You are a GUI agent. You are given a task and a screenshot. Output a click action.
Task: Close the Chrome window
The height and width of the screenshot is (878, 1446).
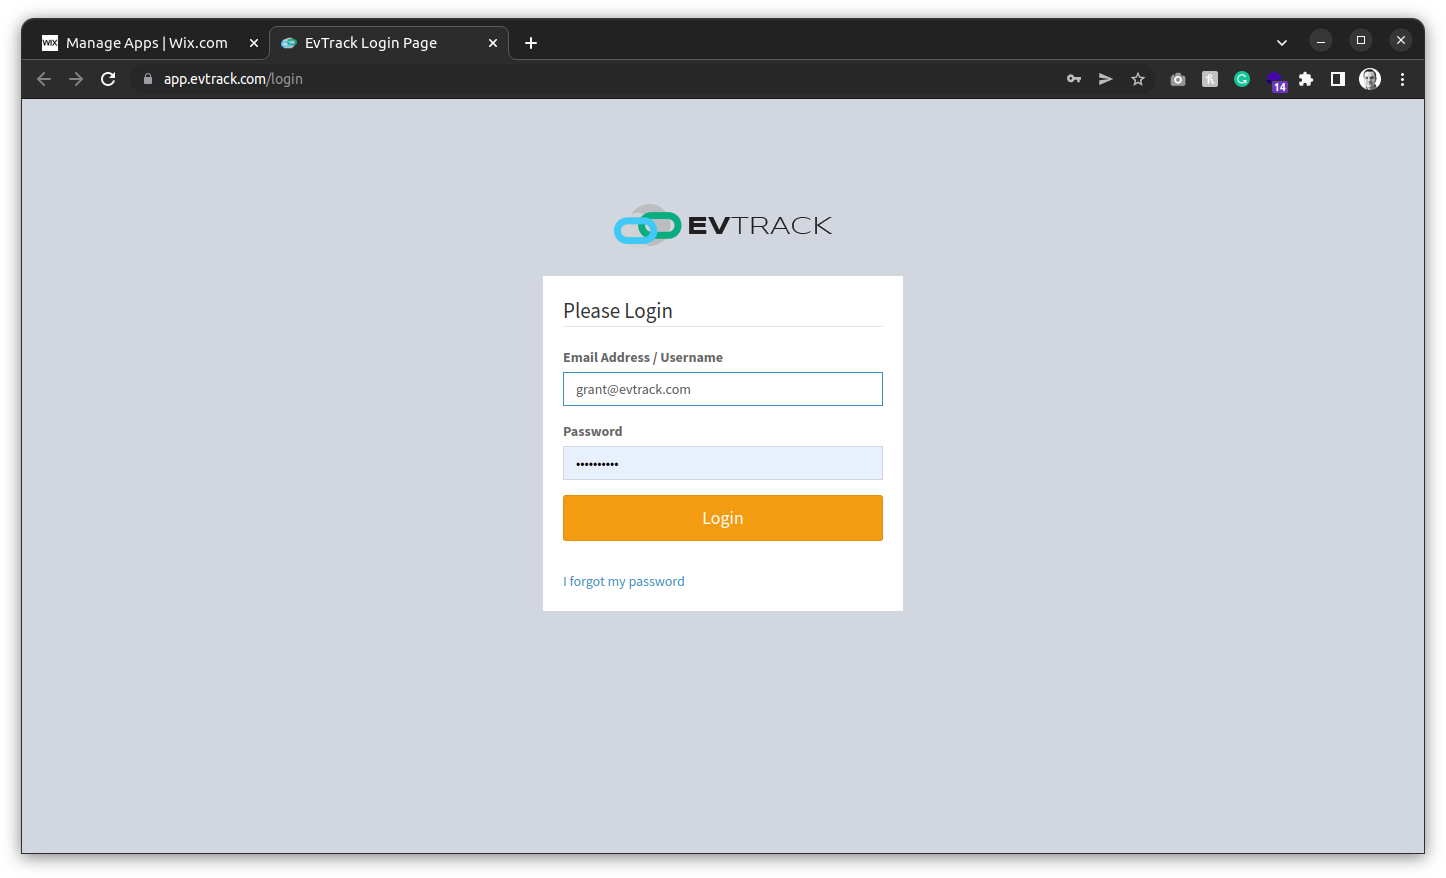click(x=1401, y=41)
